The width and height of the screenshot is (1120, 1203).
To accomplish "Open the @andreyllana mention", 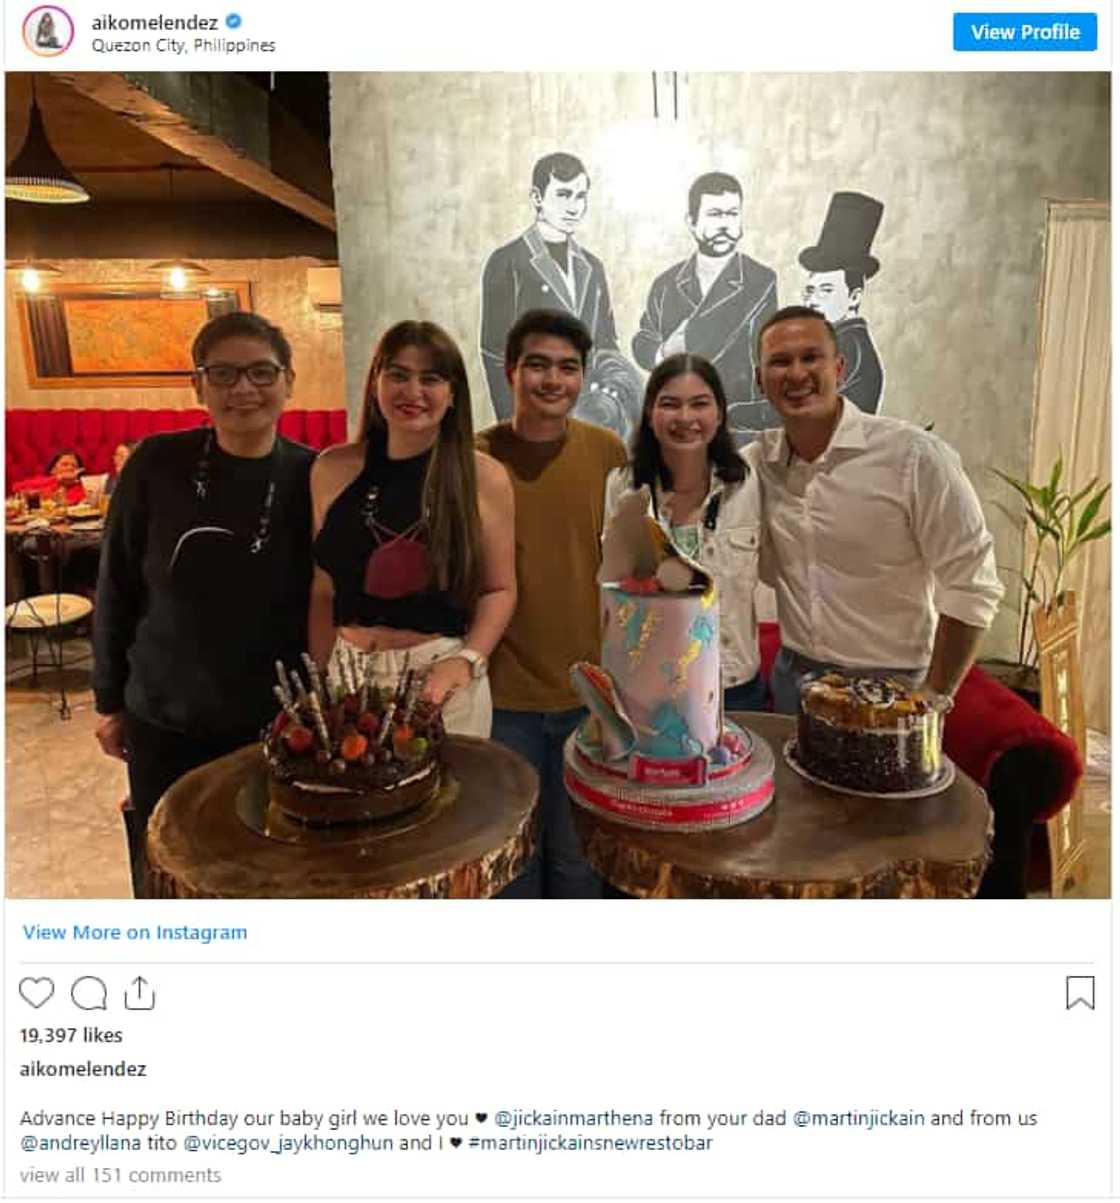I will [x=83, y=1143].
